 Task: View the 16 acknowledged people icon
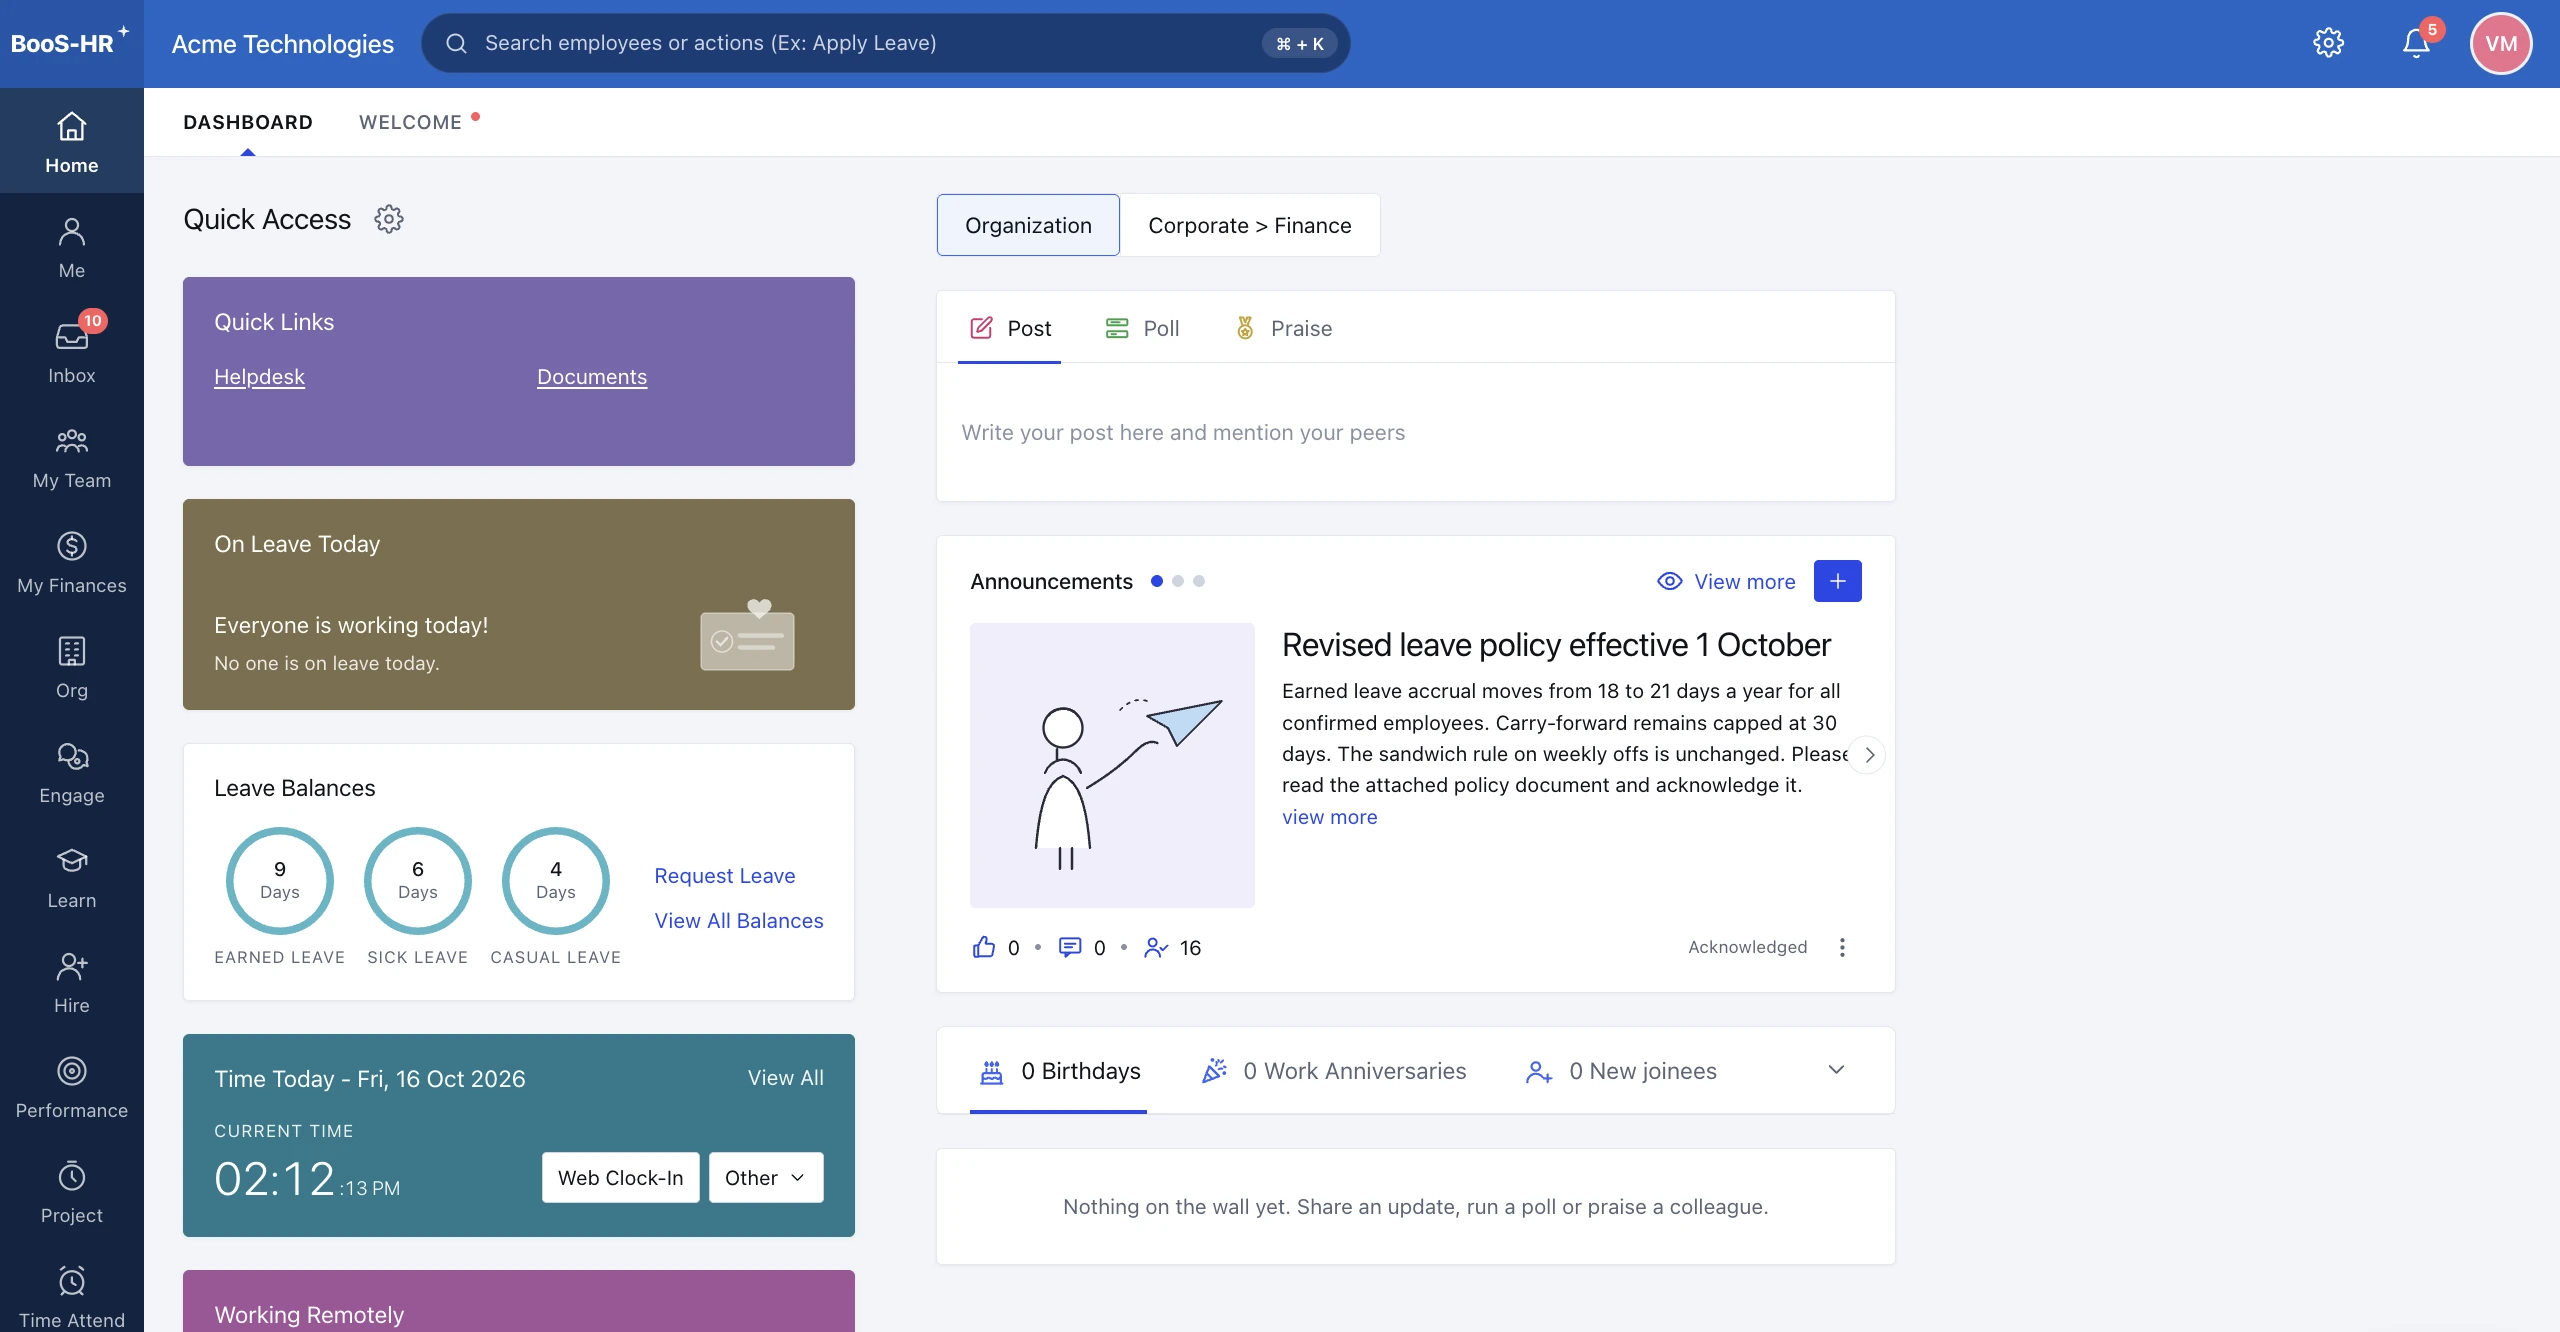coord(1156,947)
